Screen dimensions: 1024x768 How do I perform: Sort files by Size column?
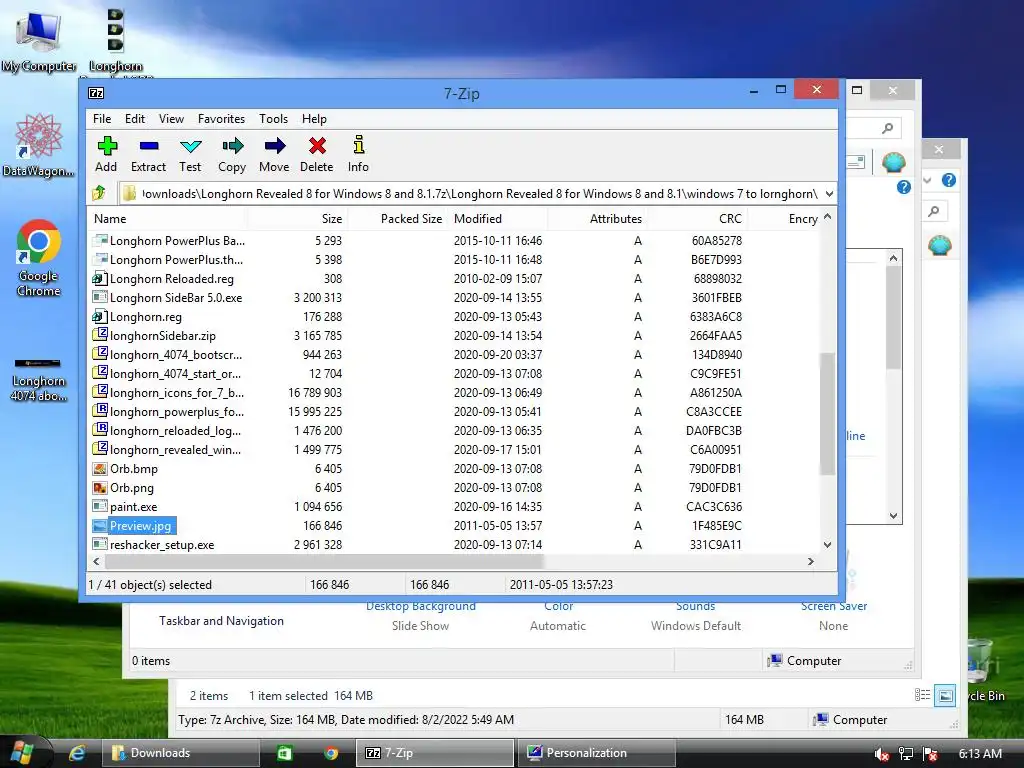[297, 219]
